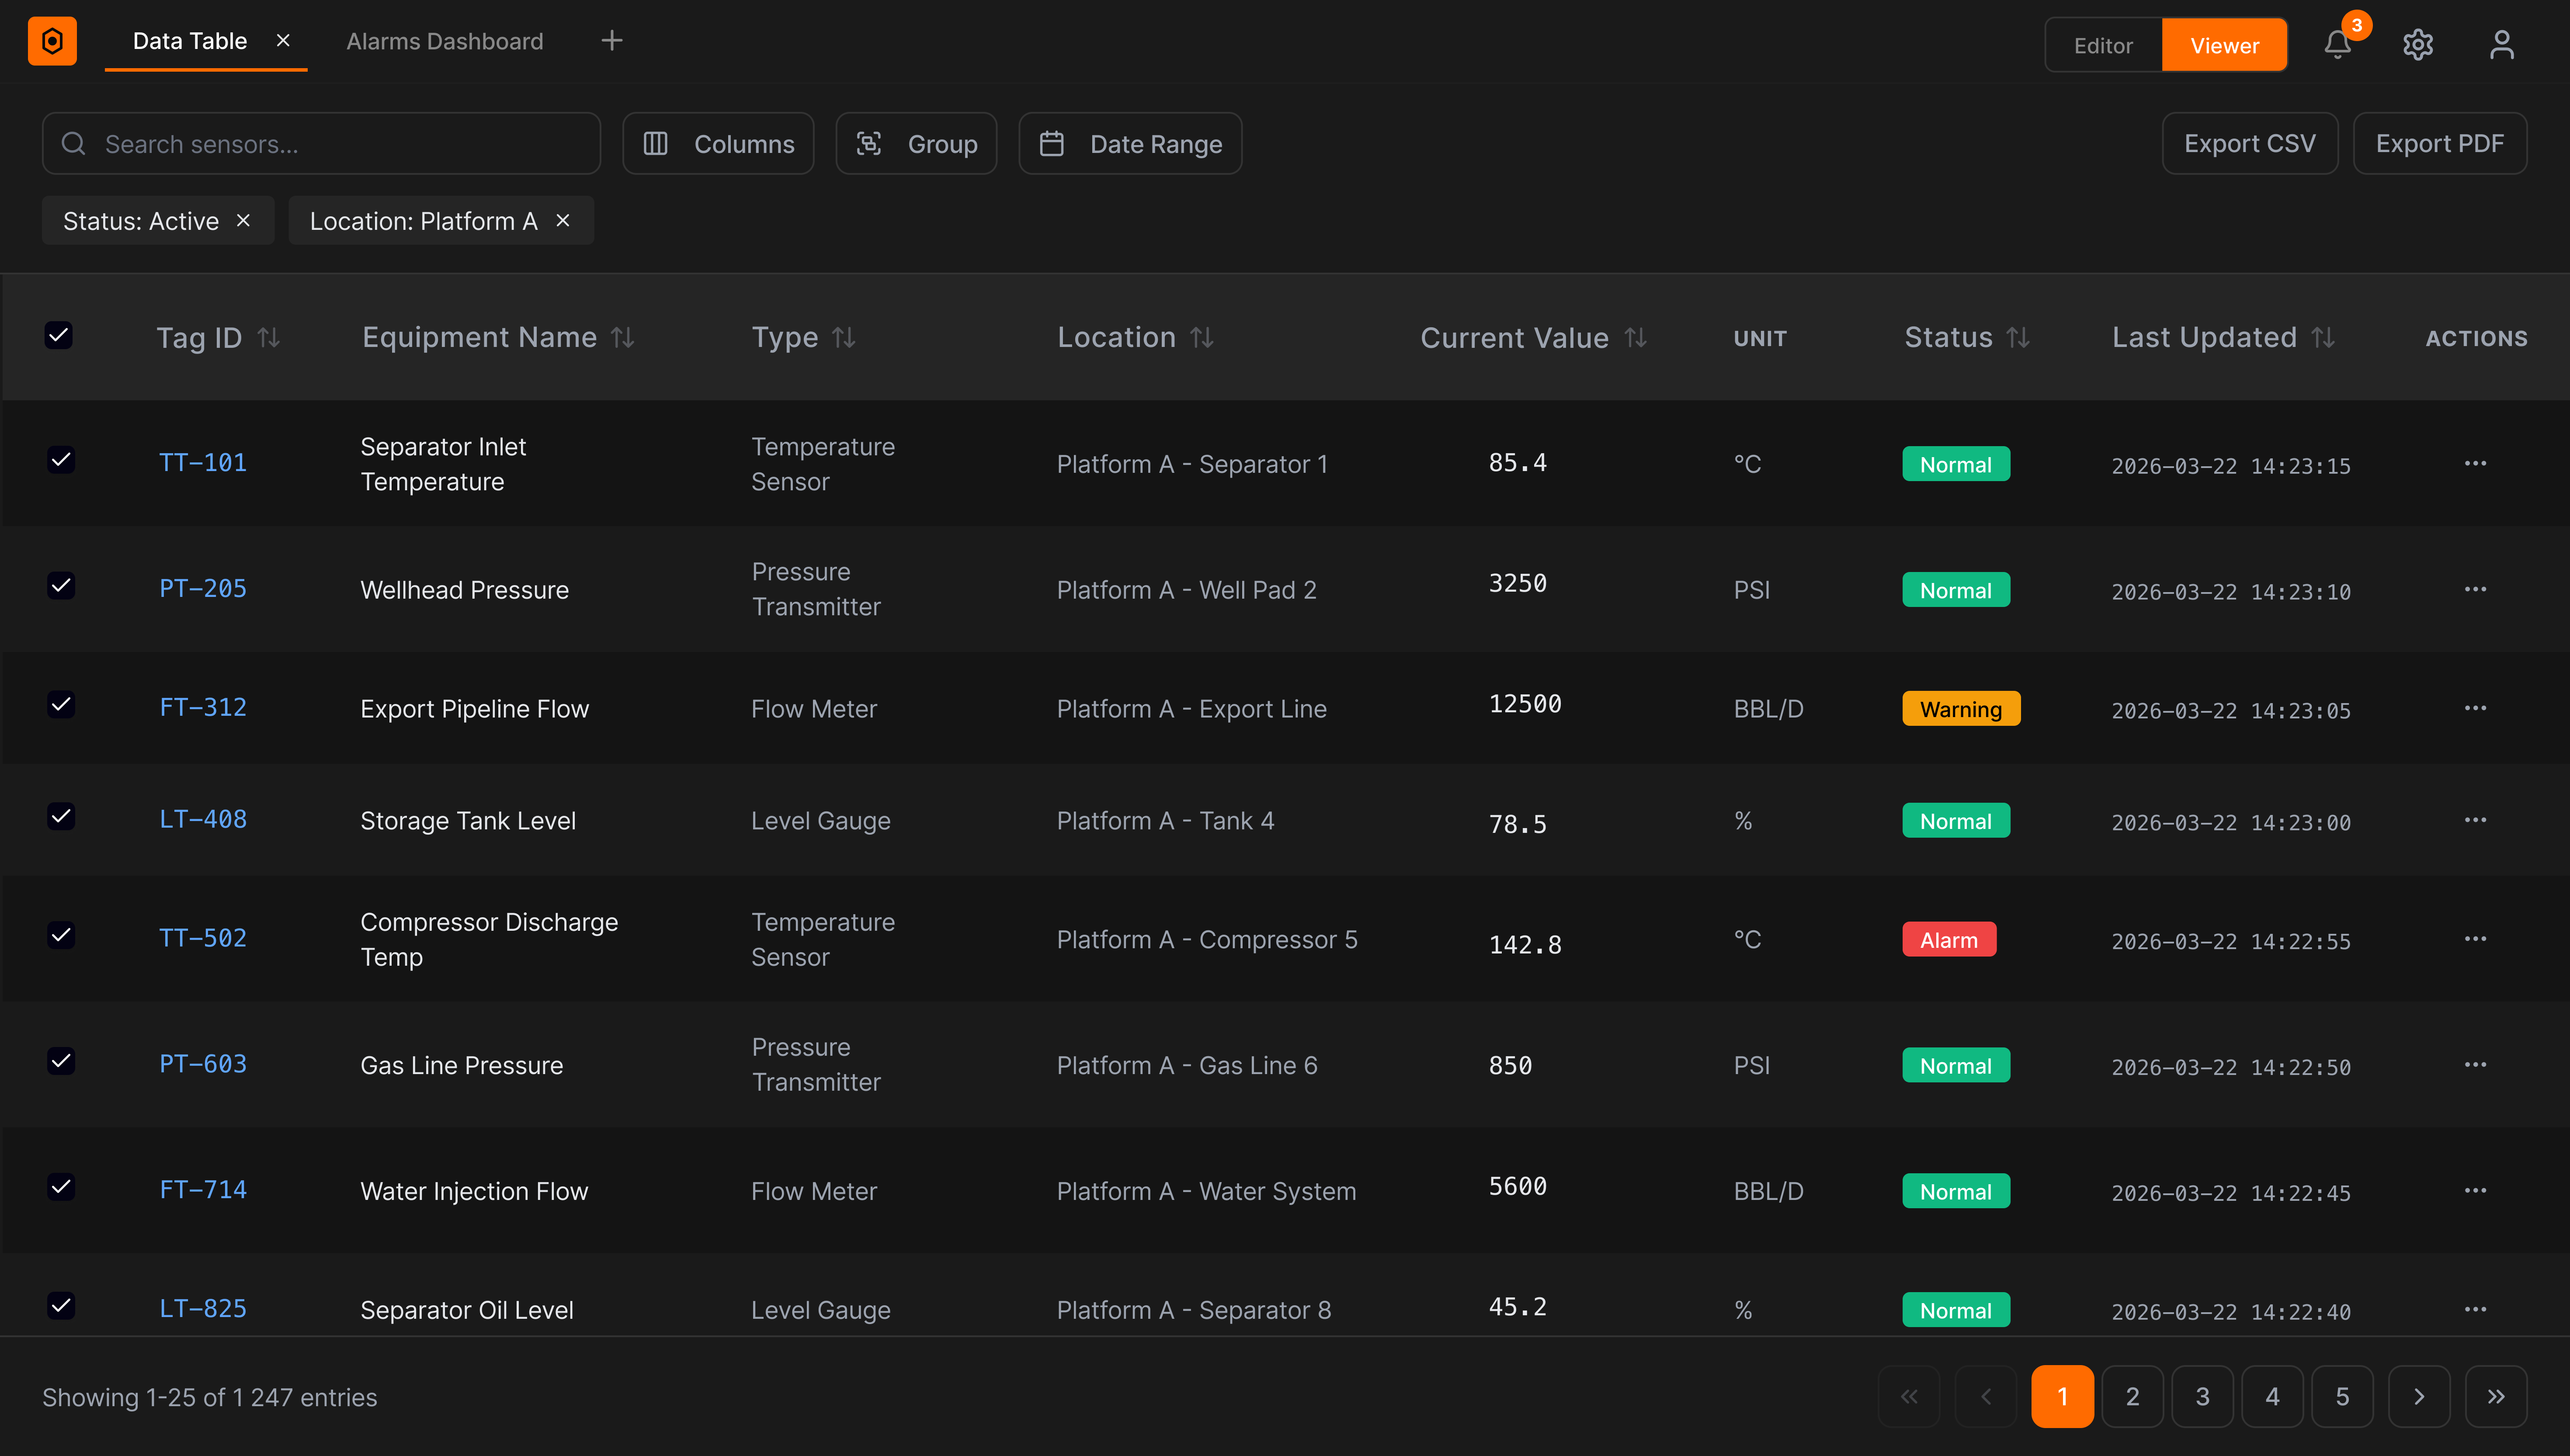Open actions menu for TT-101 row
Image resolution: width=2570 pixels, height=1456 pixels.
coord(2475,463)
